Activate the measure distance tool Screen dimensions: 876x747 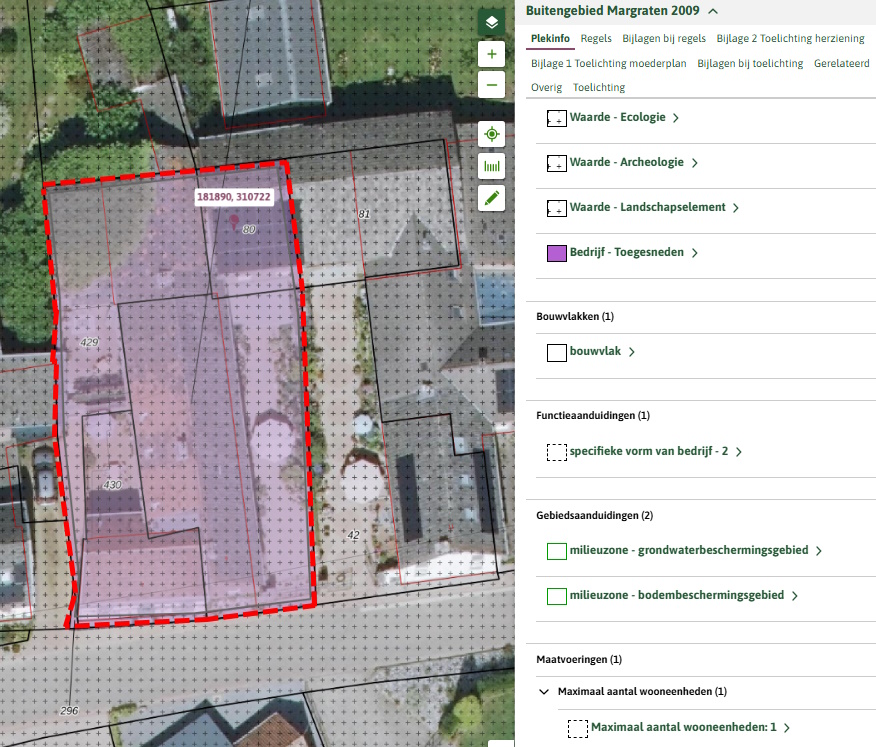tap(492, 166)
